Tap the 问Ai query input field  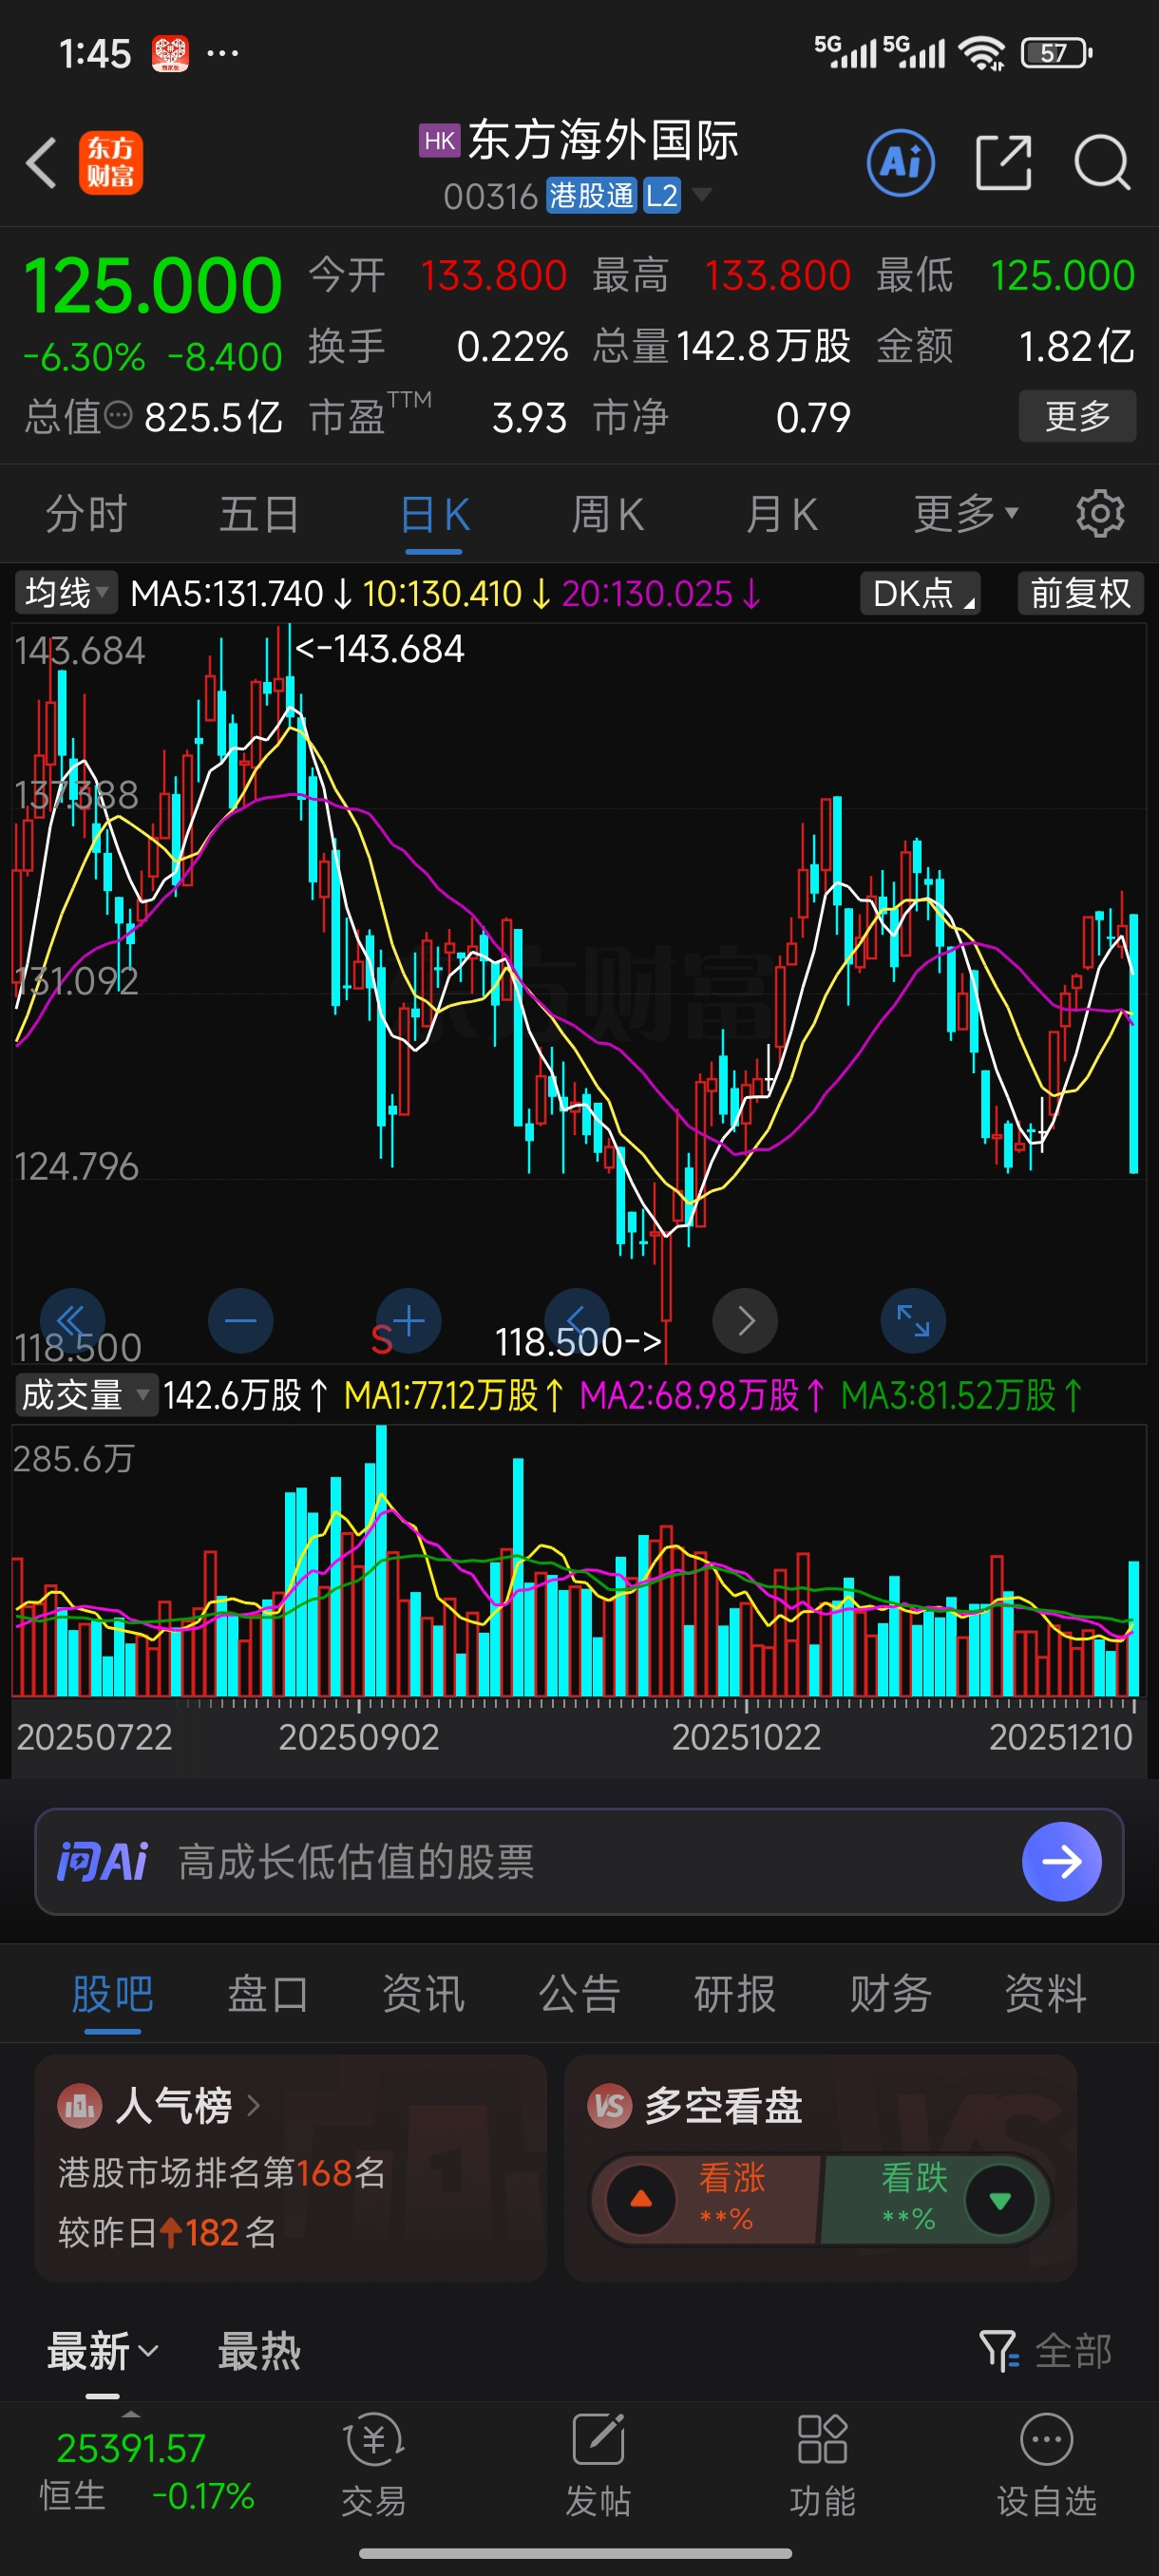[580, 1861]
